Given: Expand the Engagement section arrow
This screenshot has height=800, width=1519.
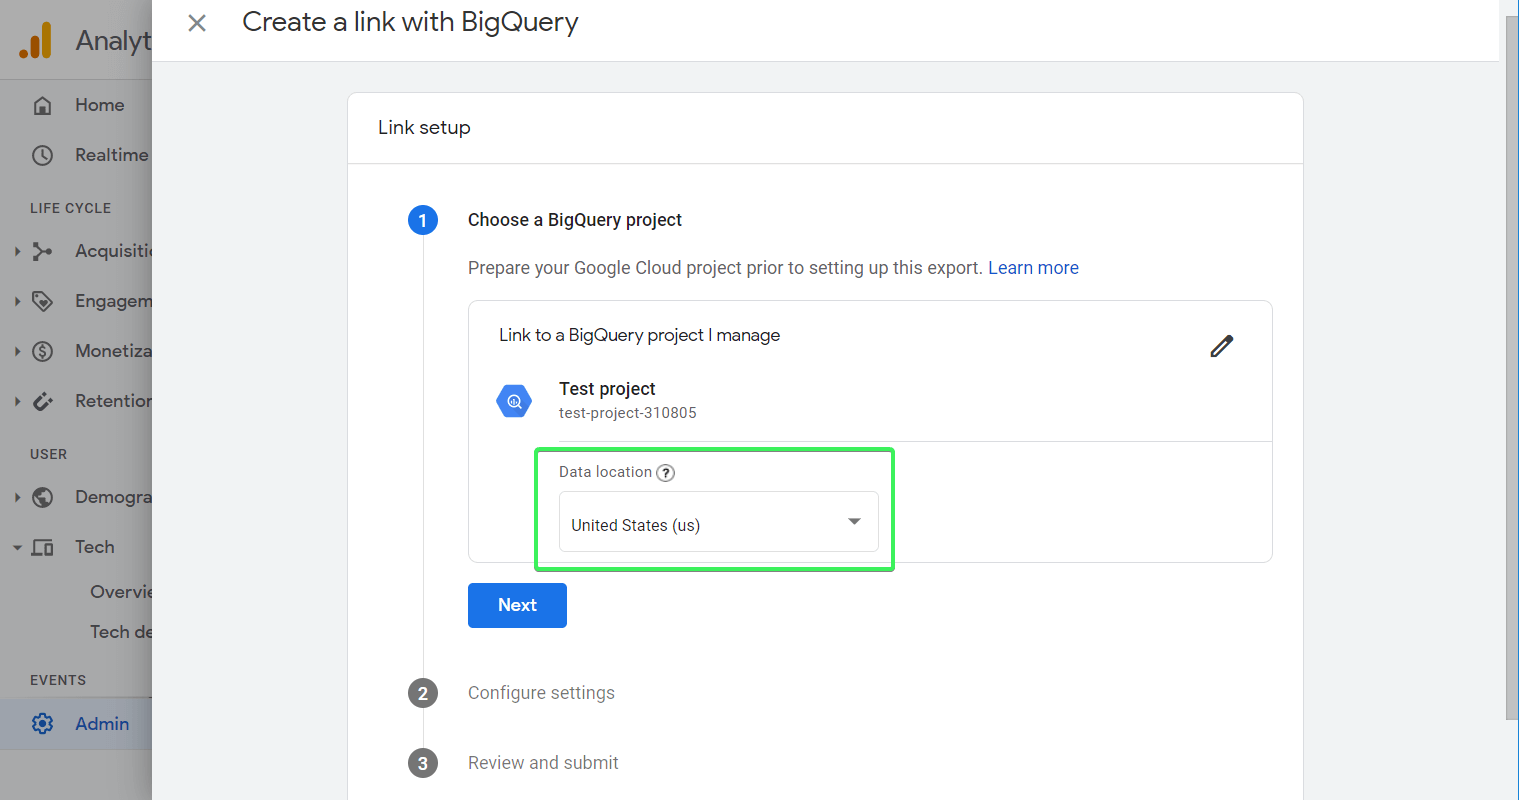Looking at the screenshot, I should point(17,301).
